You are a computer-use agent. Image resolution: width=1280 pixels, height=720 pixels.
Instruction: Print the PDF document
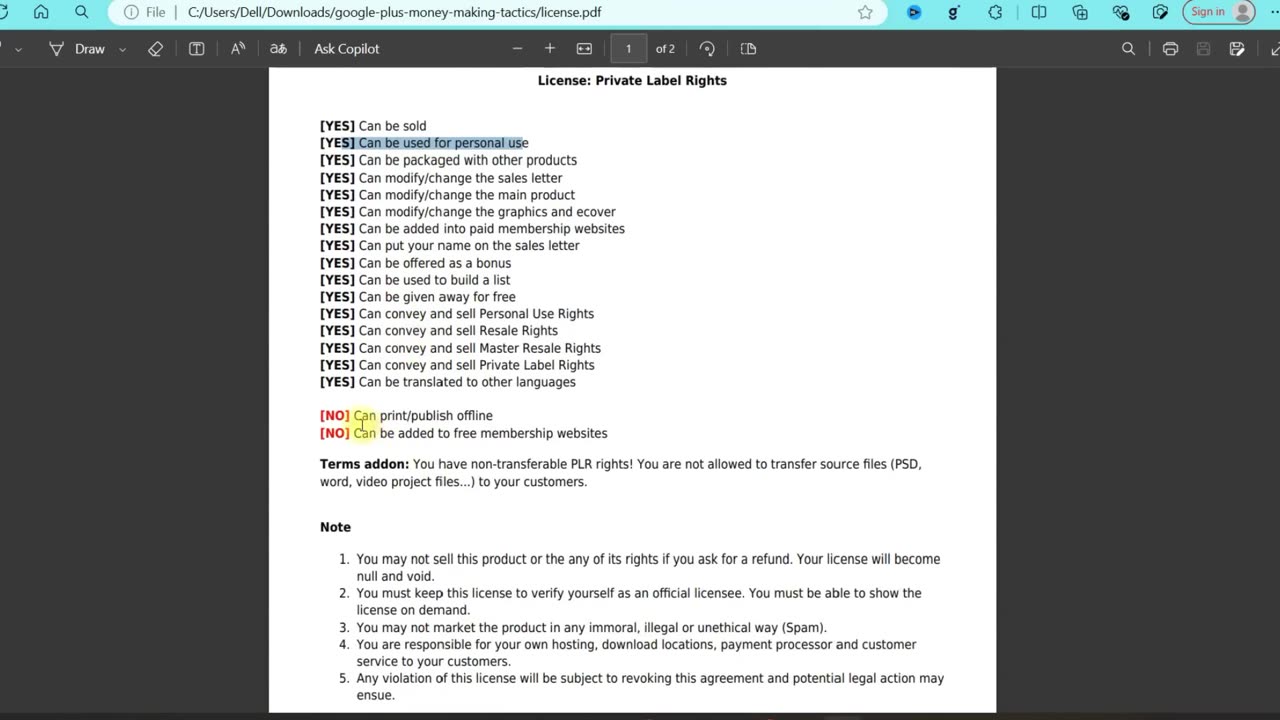tap(1170, 48)
